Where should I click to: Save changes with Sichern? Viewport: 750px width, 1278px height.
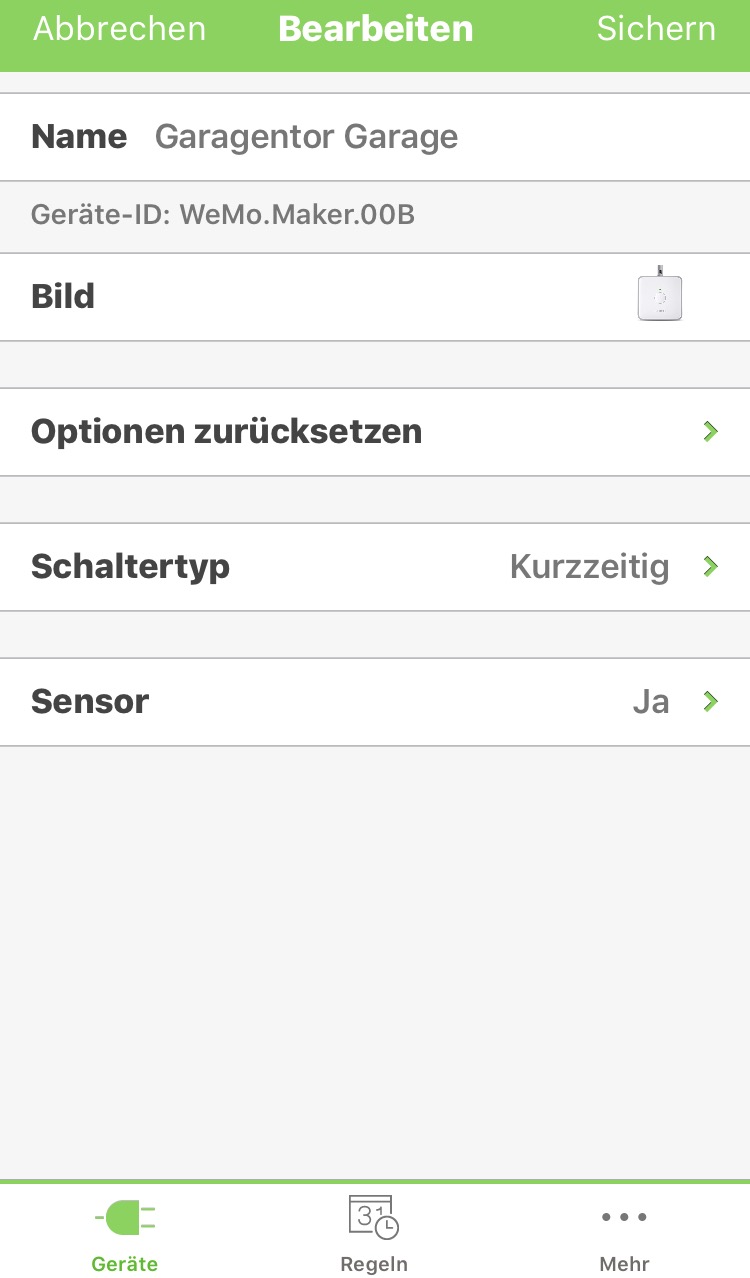656,29
